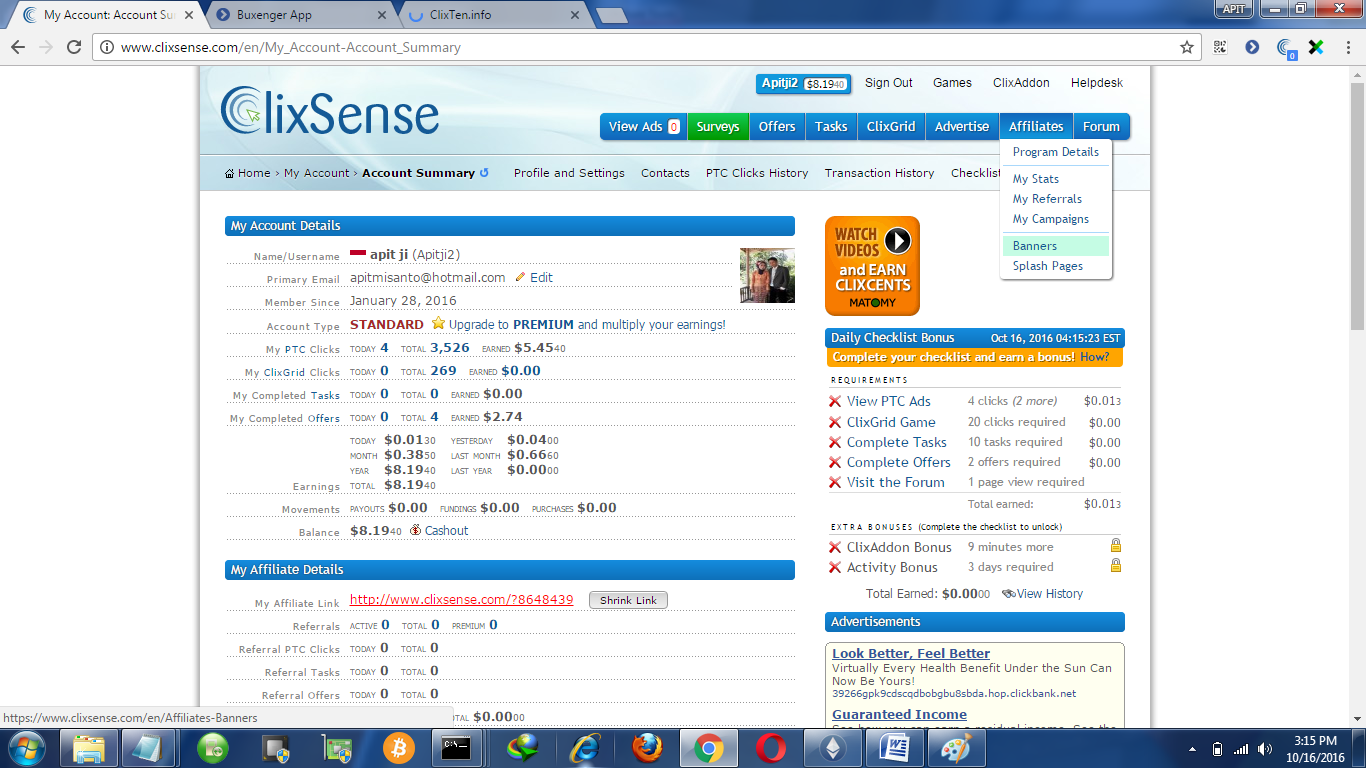Open the Tasks navigation tab
The height and width of the screenshot is (768, 1366).
pos(831,127)
